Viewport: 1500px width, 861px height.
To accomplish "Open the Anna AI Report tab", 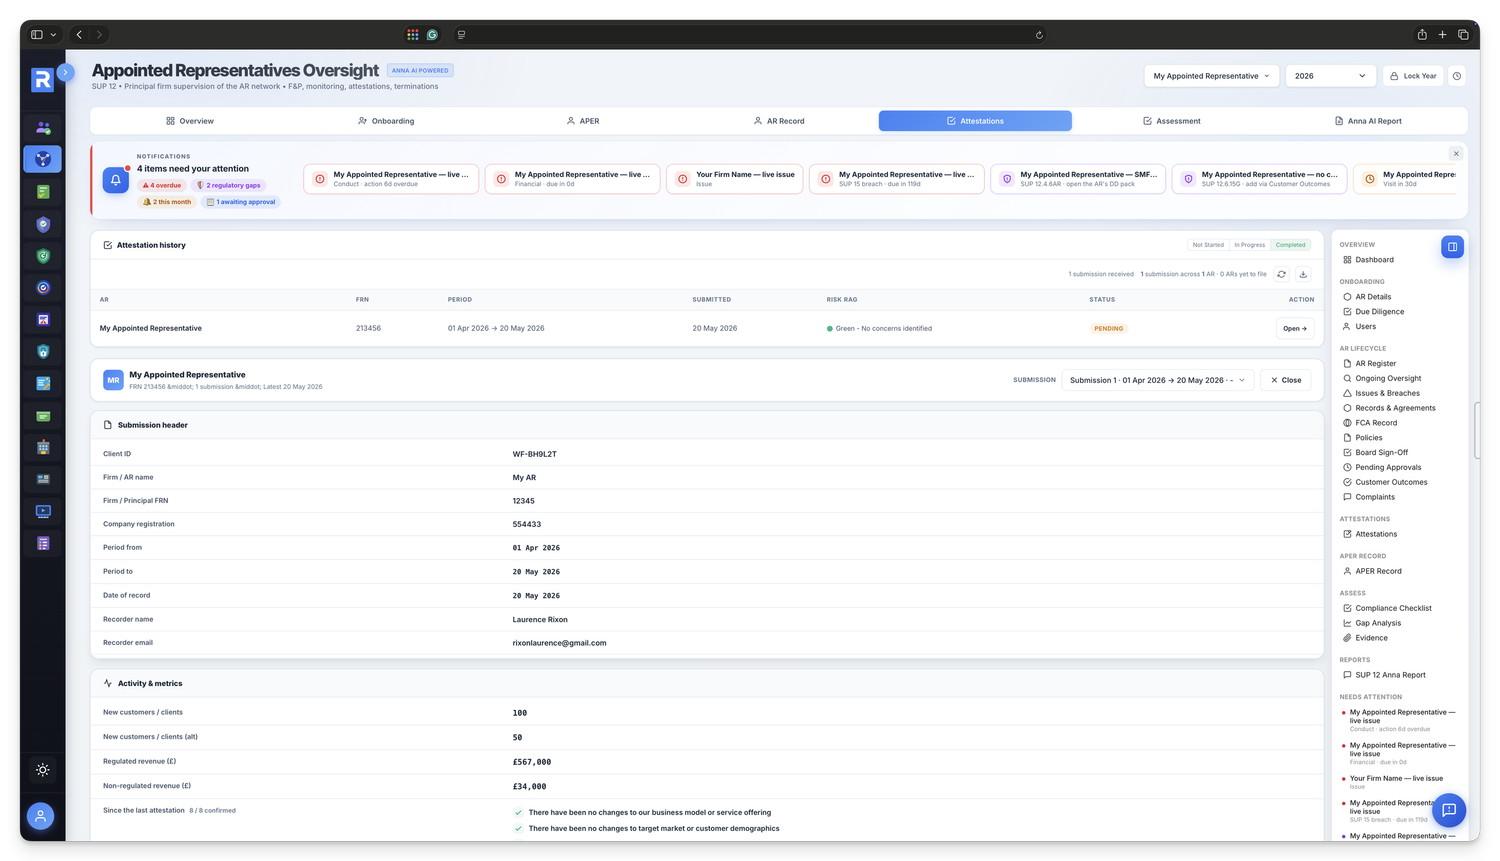I will coord(1368,121).
